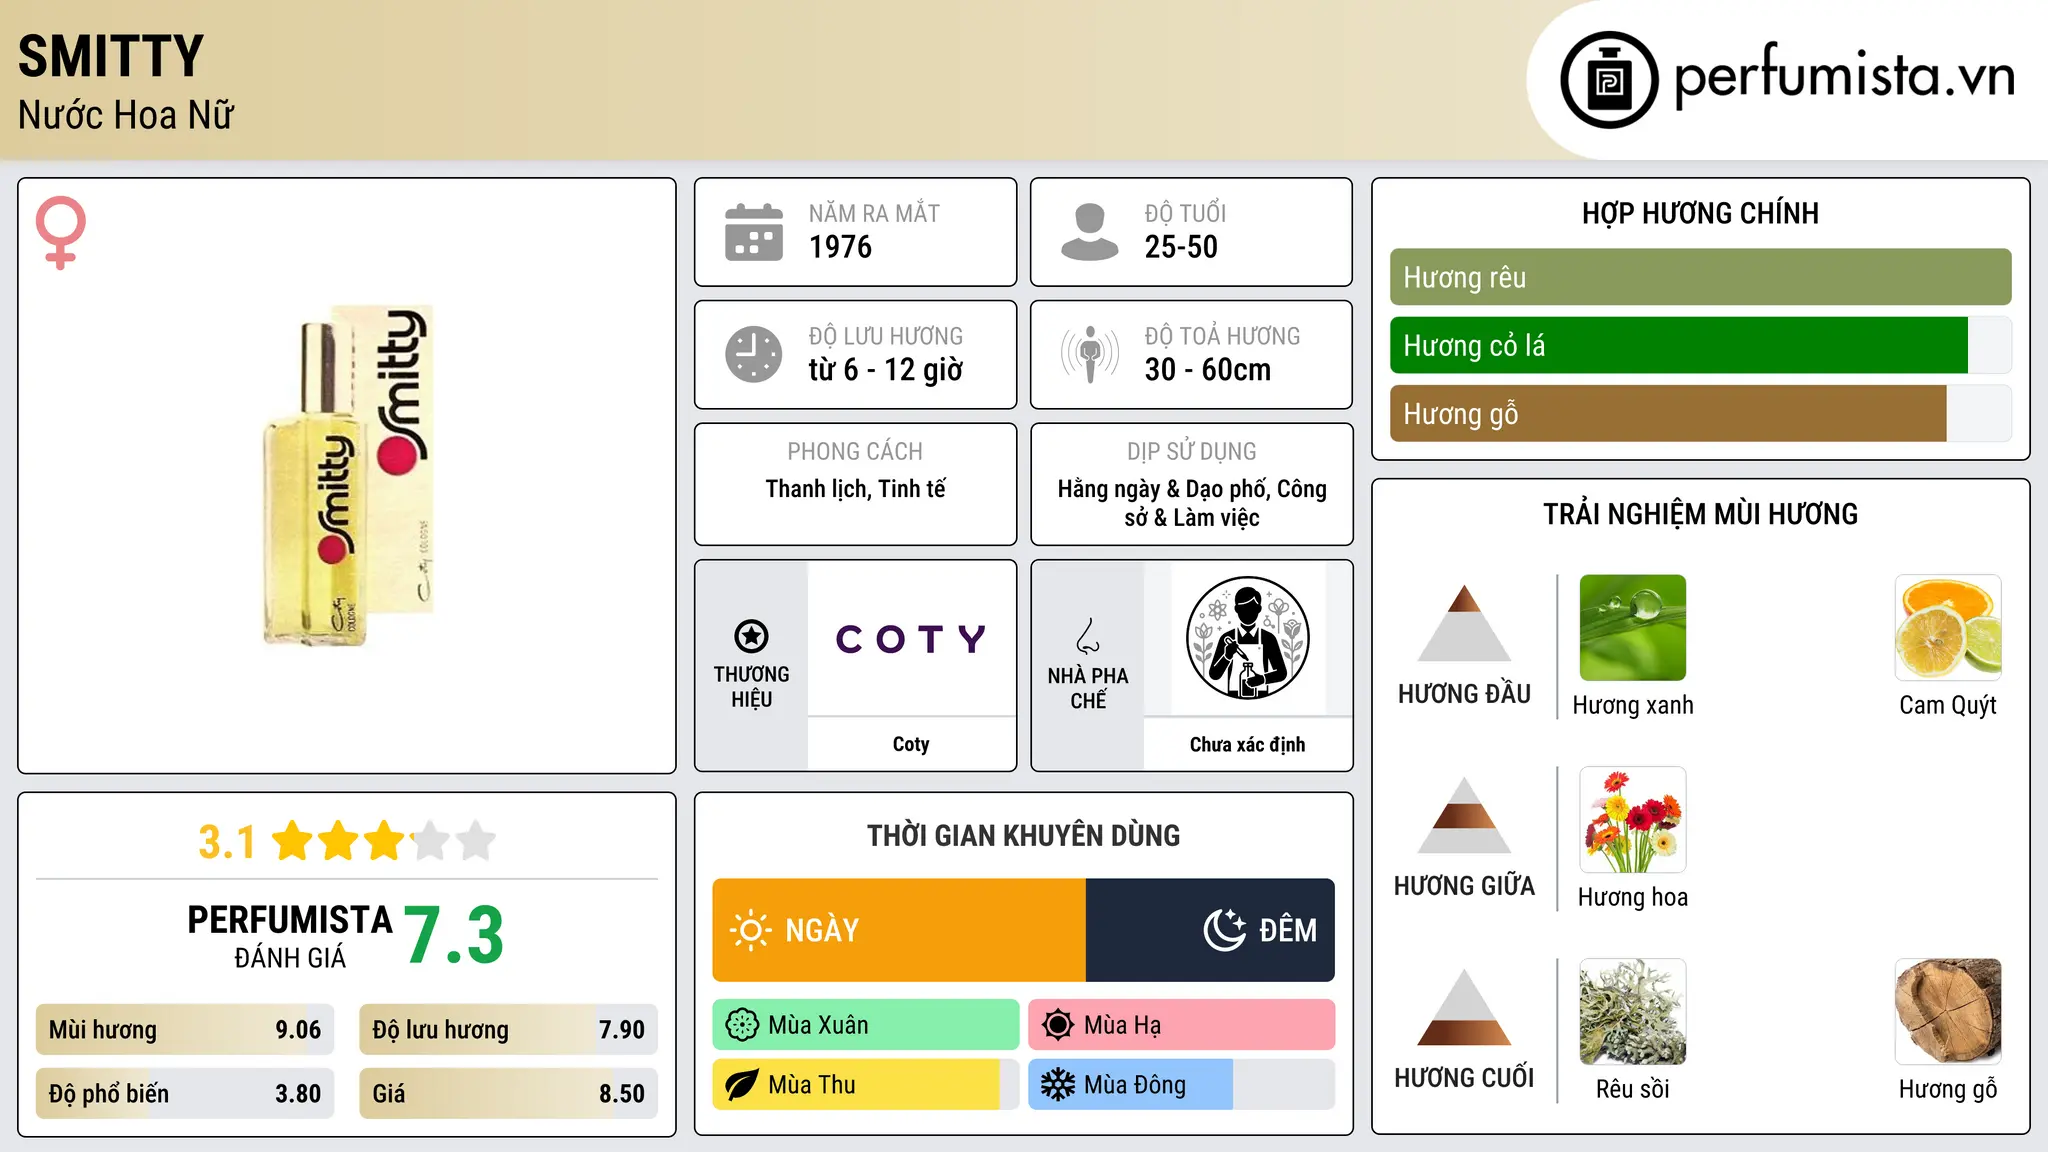Click the Nước Hoa Nữ subtitle

coord(126,115)
